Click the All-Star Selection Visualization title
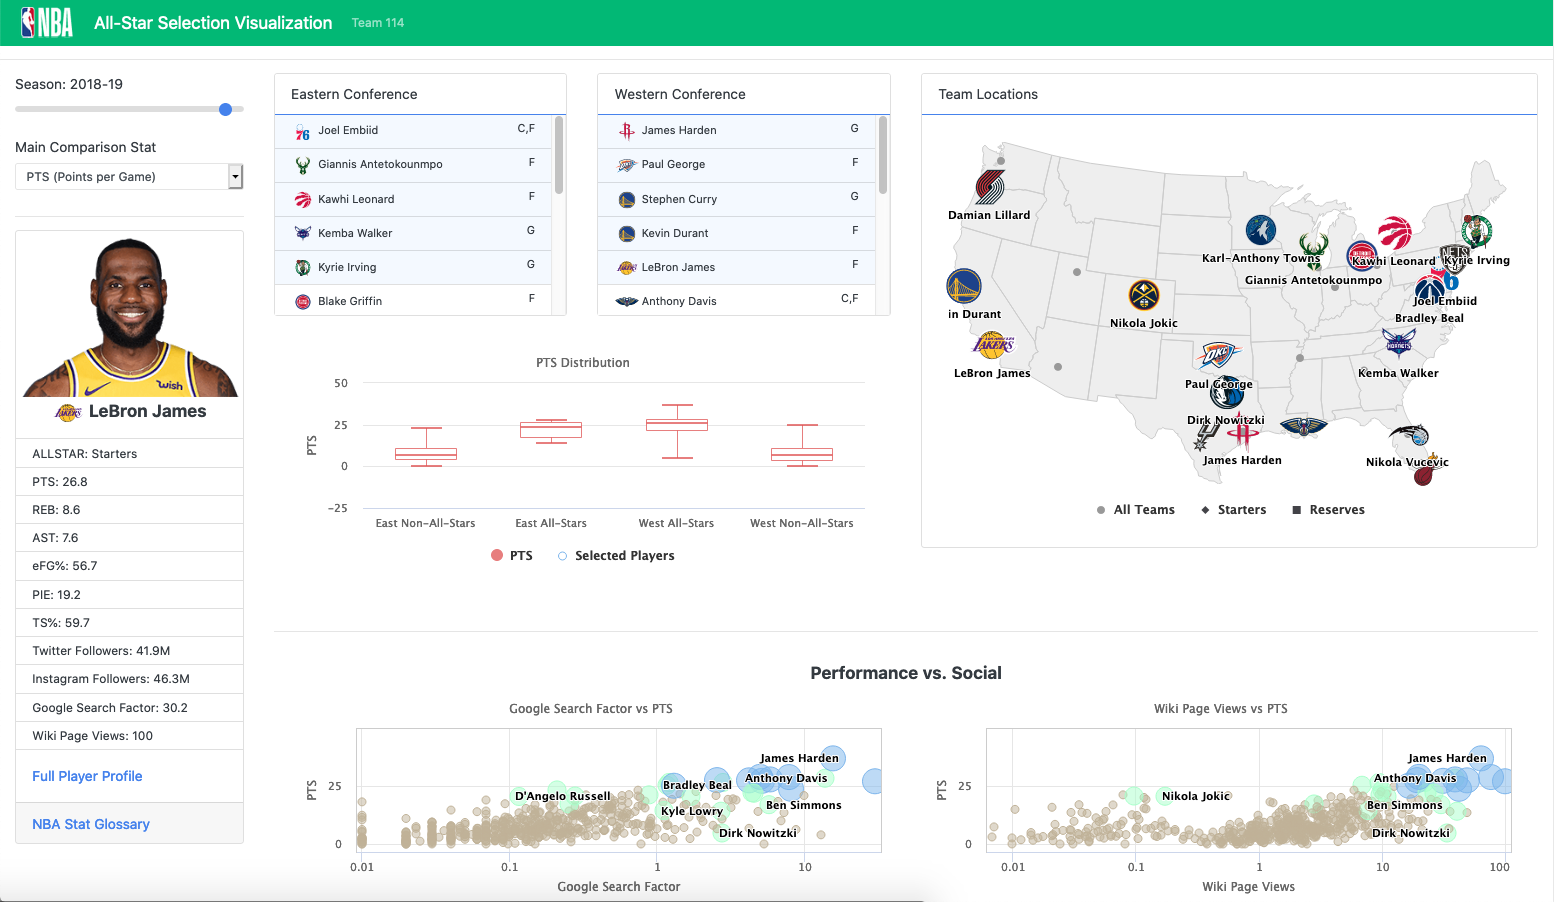The height and width of the screenshot is (902, 1554). pos(213,23)
